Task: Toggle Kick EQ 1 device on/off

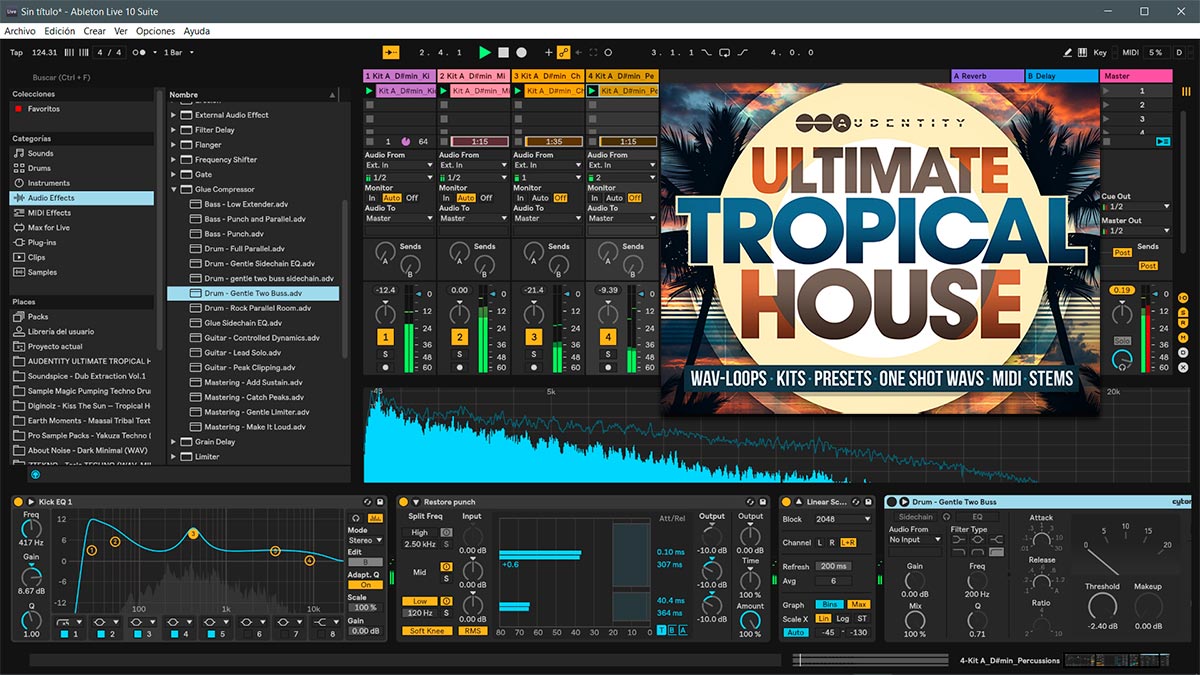Action: [x=20, y=502]
